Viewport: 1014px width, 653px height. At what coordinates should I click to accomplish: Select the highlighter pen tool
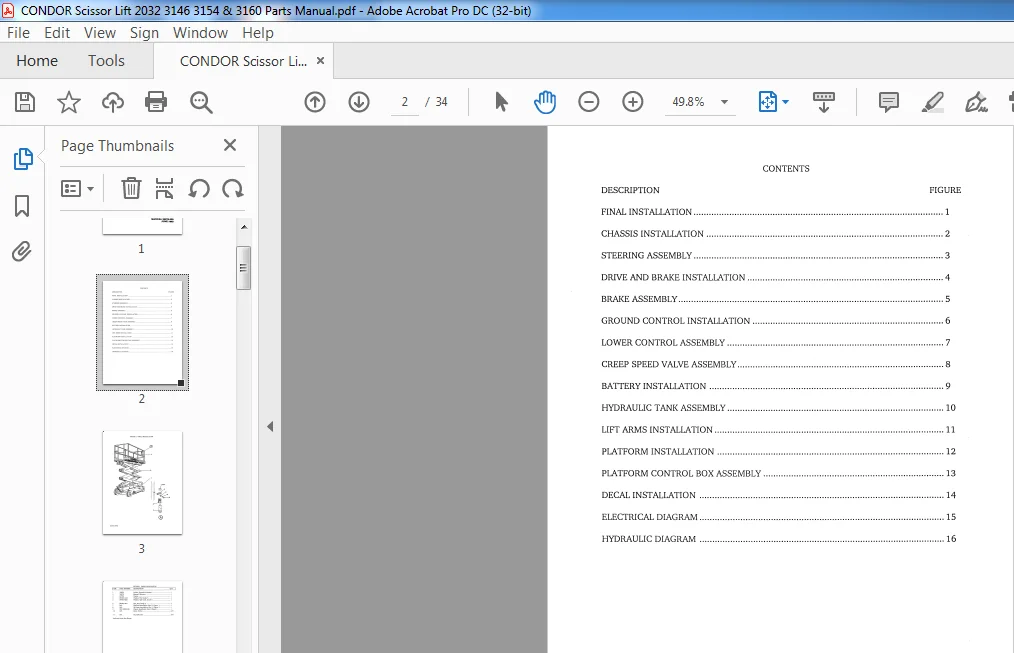point(933,102)
